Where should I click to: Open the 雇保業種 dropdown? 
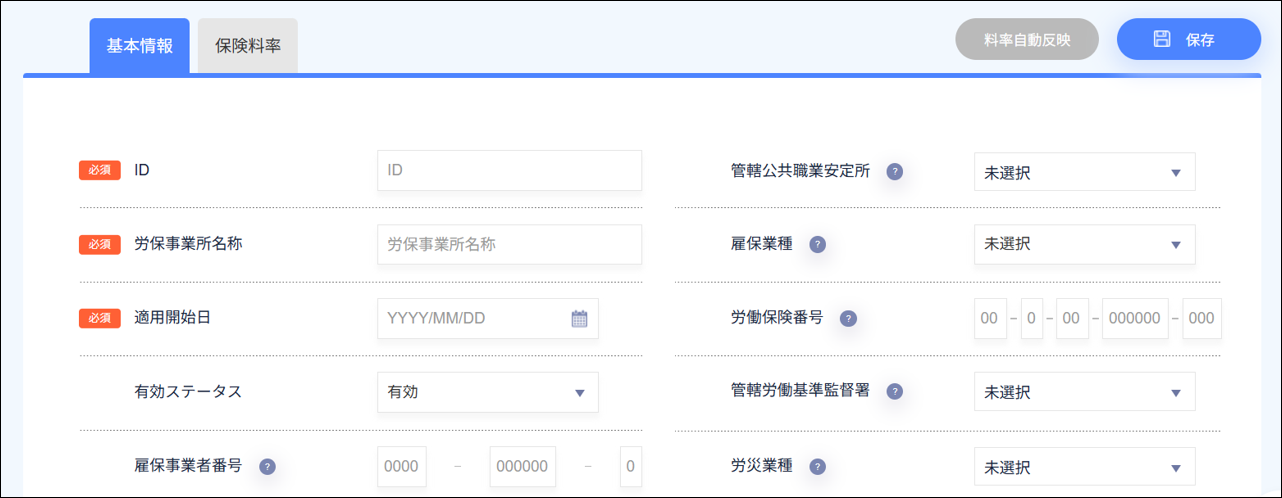(1085, 244)
